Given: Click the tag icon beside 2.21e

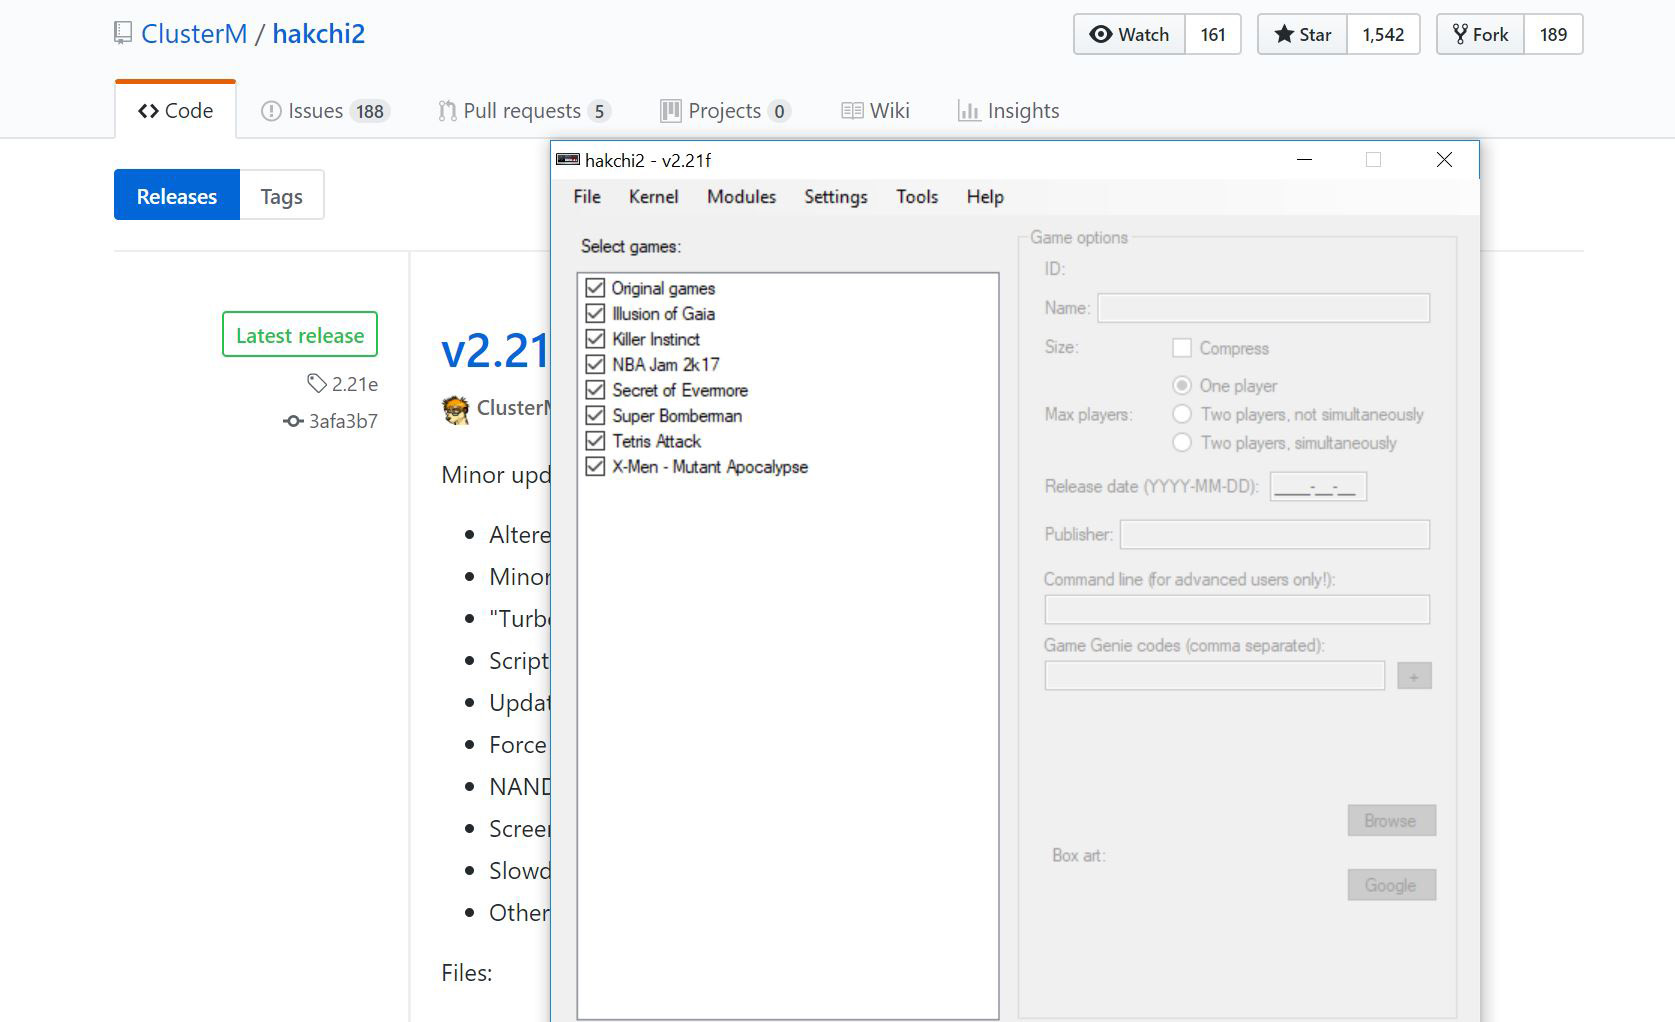Looking at the screenshot, I should [x=316, y=383].
